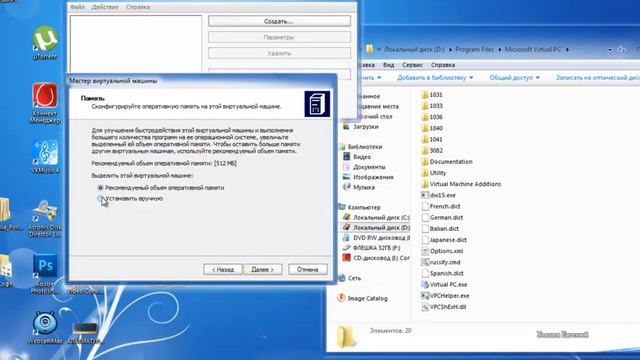
Task: Select the VPCHelper.exe file icon
Action: pos(425,296)
